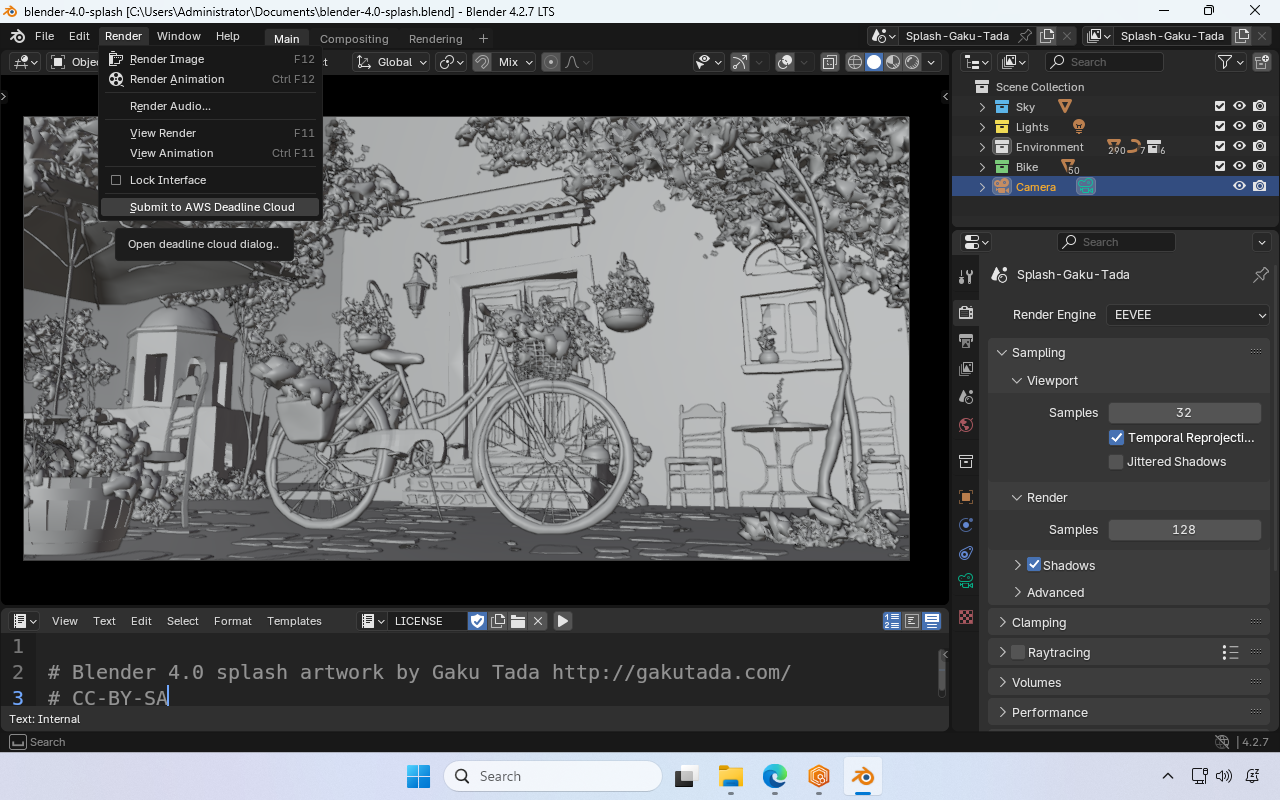
Task: Open the Texture properties tab
Action: click(x=966, y=617)
